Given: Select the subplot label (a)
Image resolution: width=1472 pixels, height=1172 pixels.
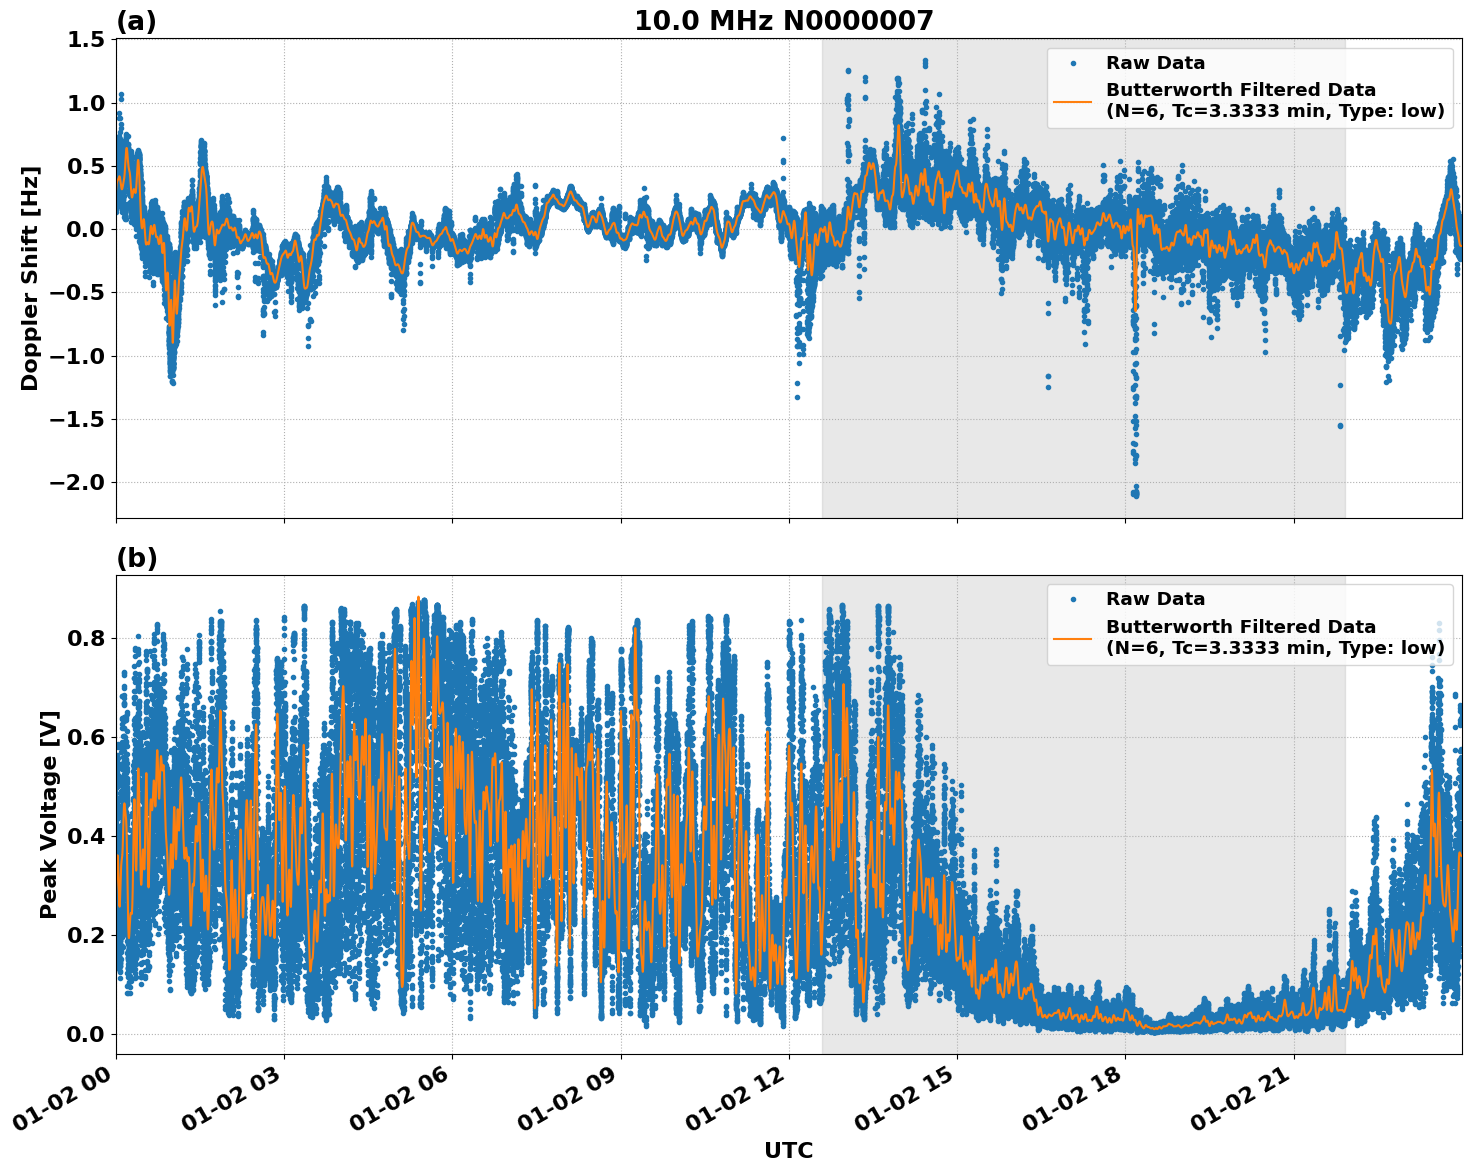Looking at the screenshot, I should tap(137, 19).
